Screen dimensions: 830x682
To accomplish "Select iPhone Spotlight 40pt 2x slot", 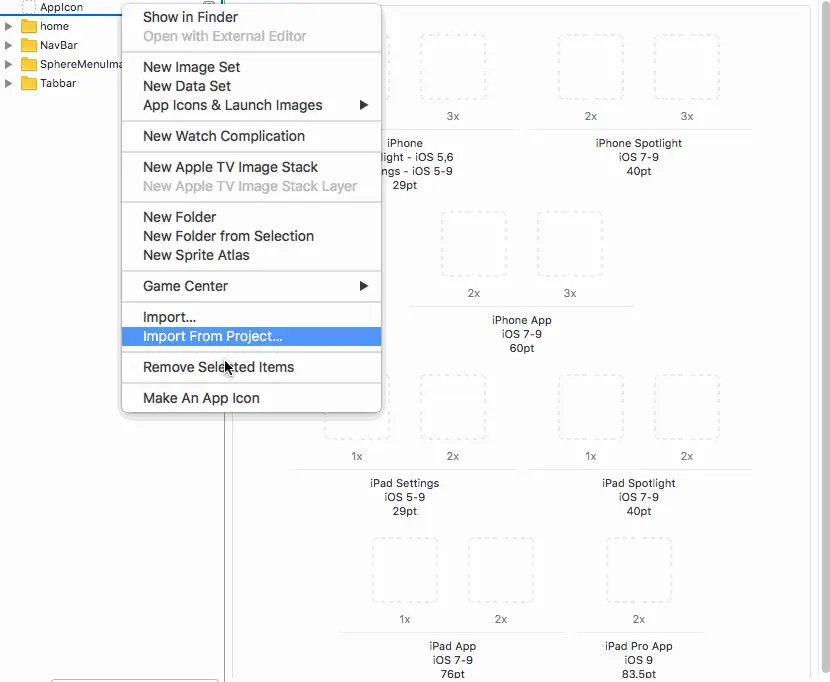I will coord(591,67).
